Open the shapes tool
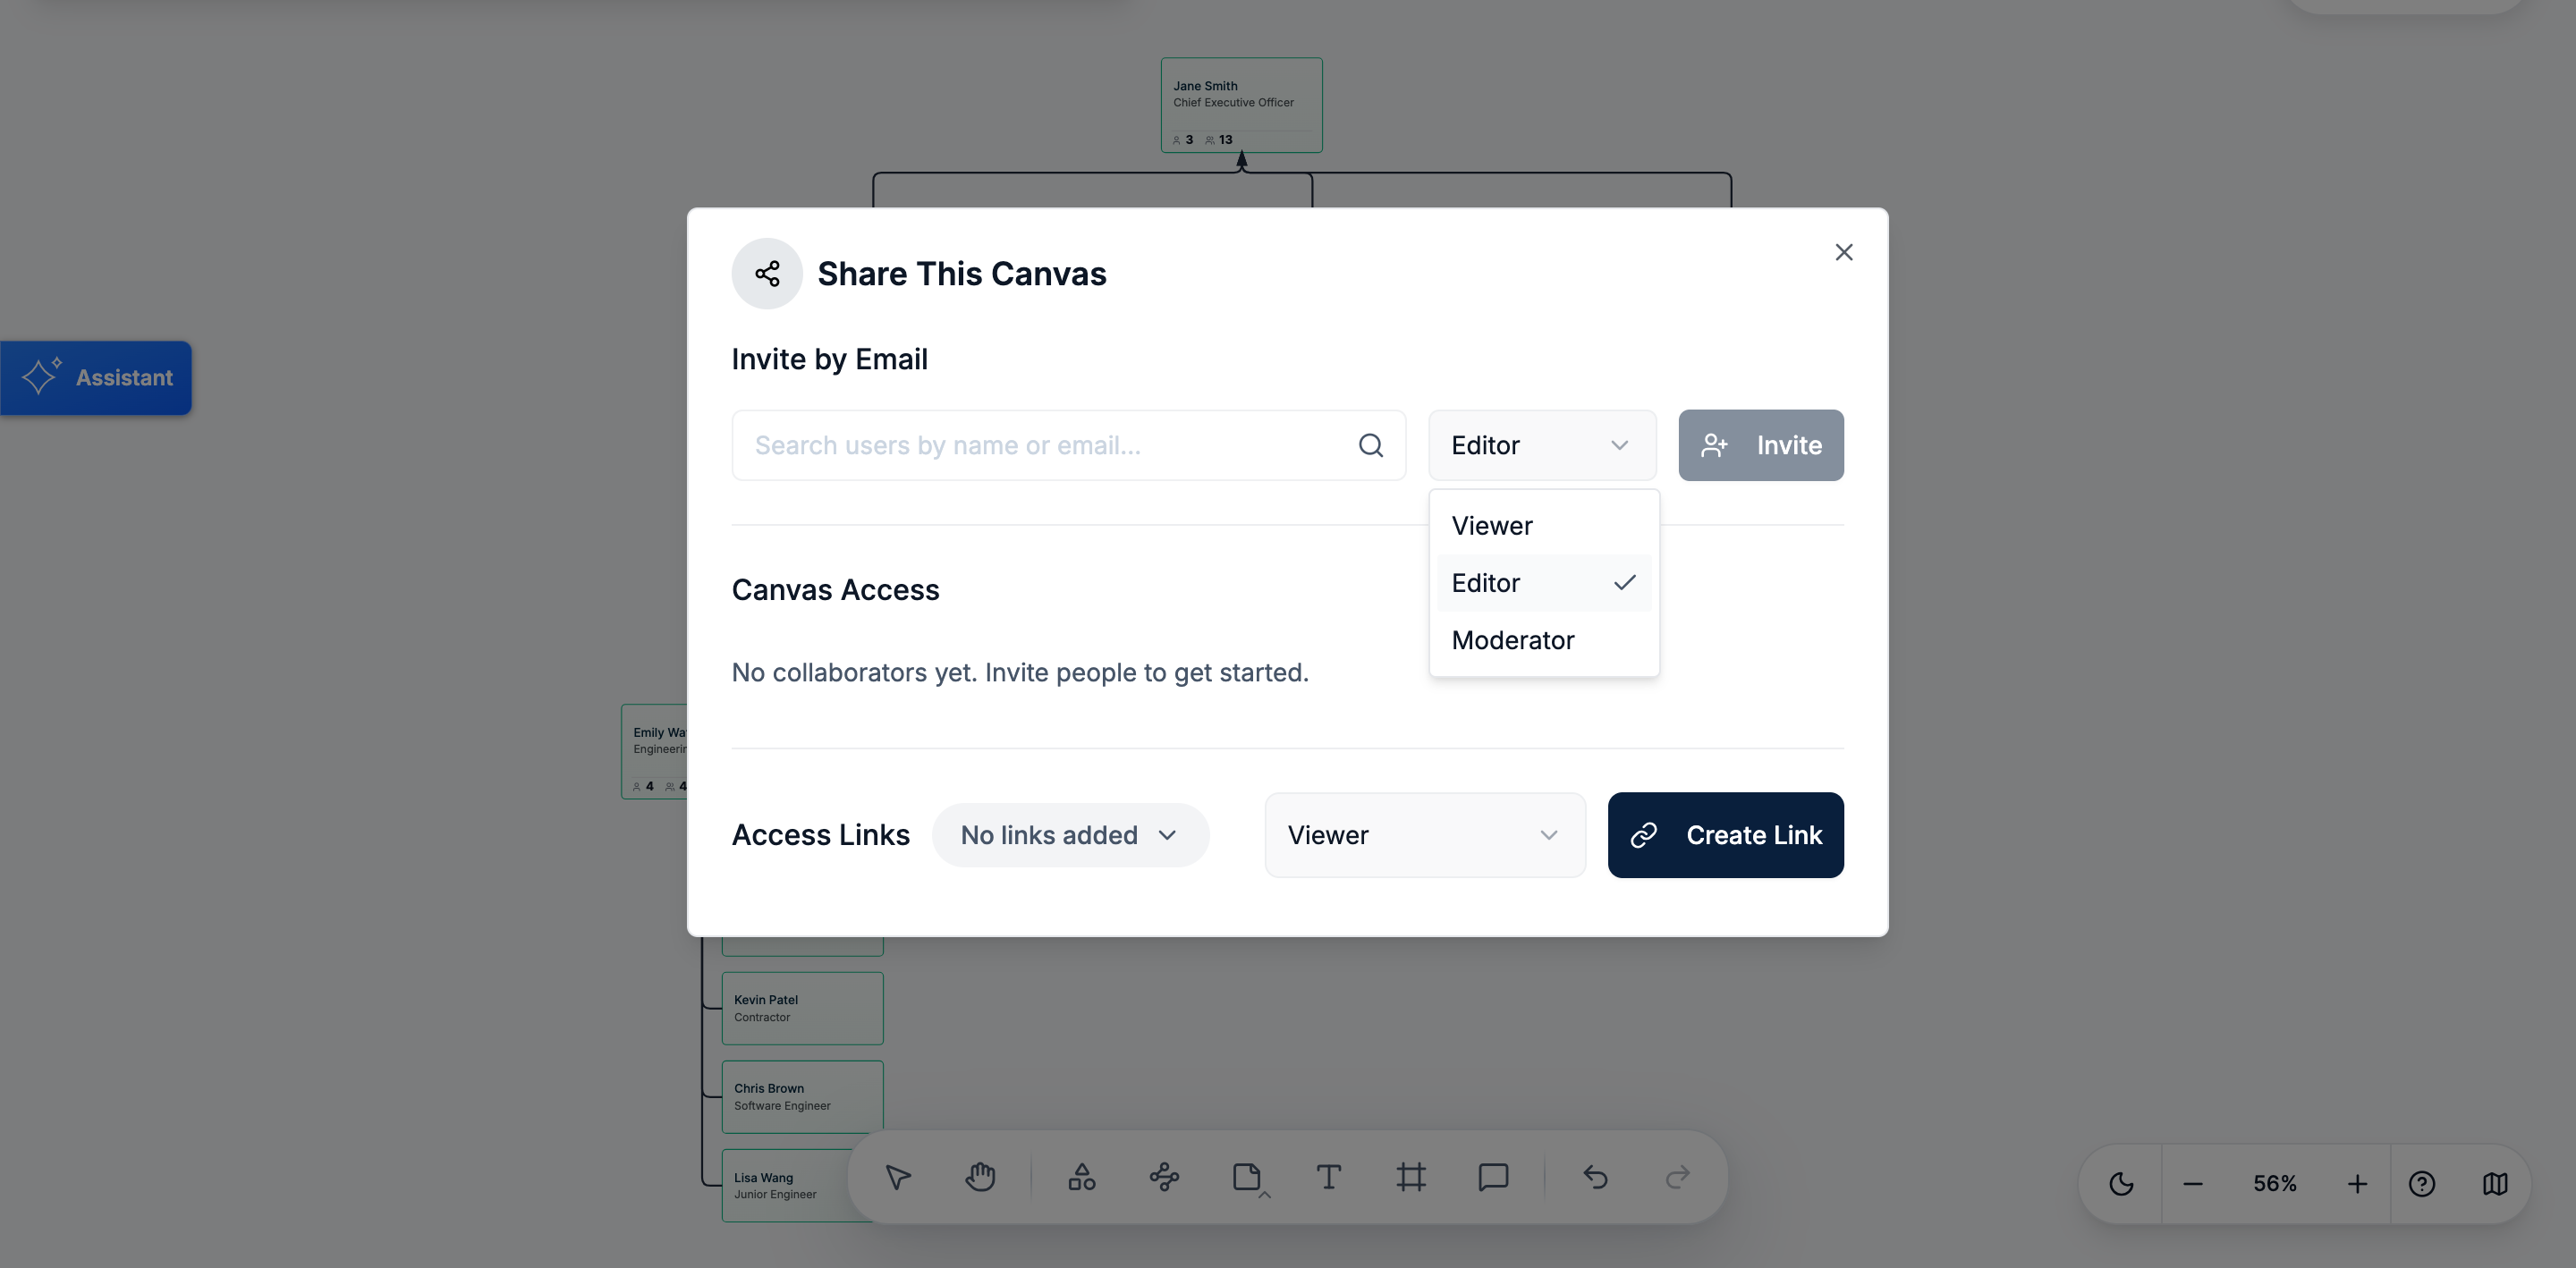Image resolution: width=2576 pixels, height=1268 pixels. pos(1082,1177)
